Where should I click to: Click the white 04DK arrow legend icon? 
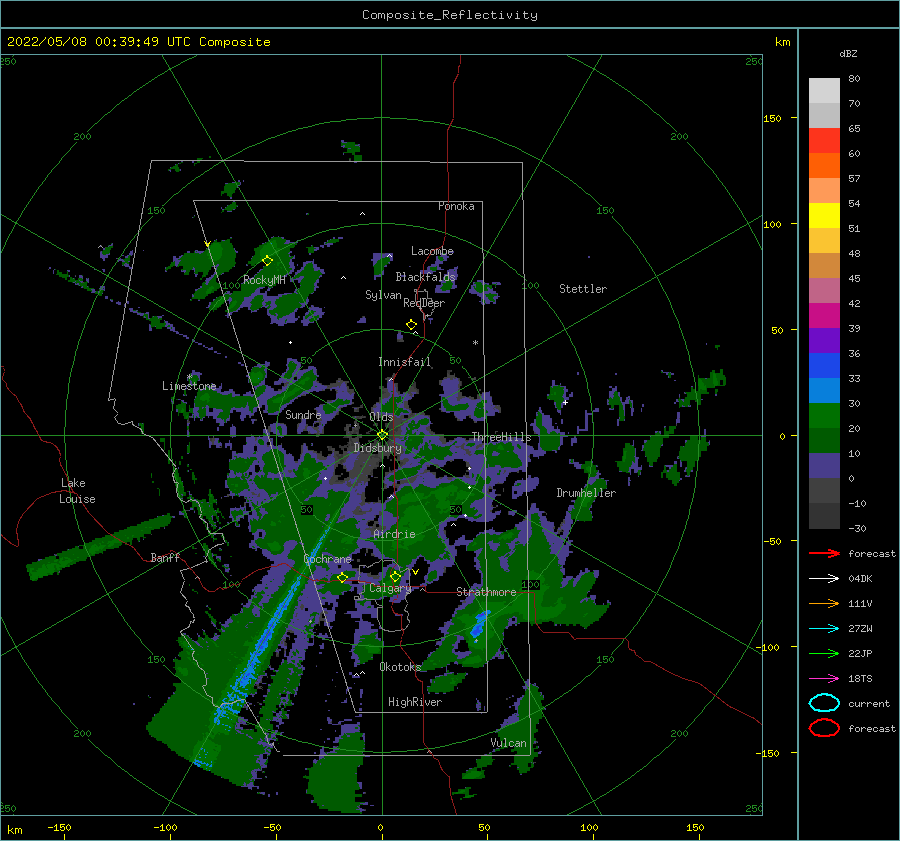(824, 579)
